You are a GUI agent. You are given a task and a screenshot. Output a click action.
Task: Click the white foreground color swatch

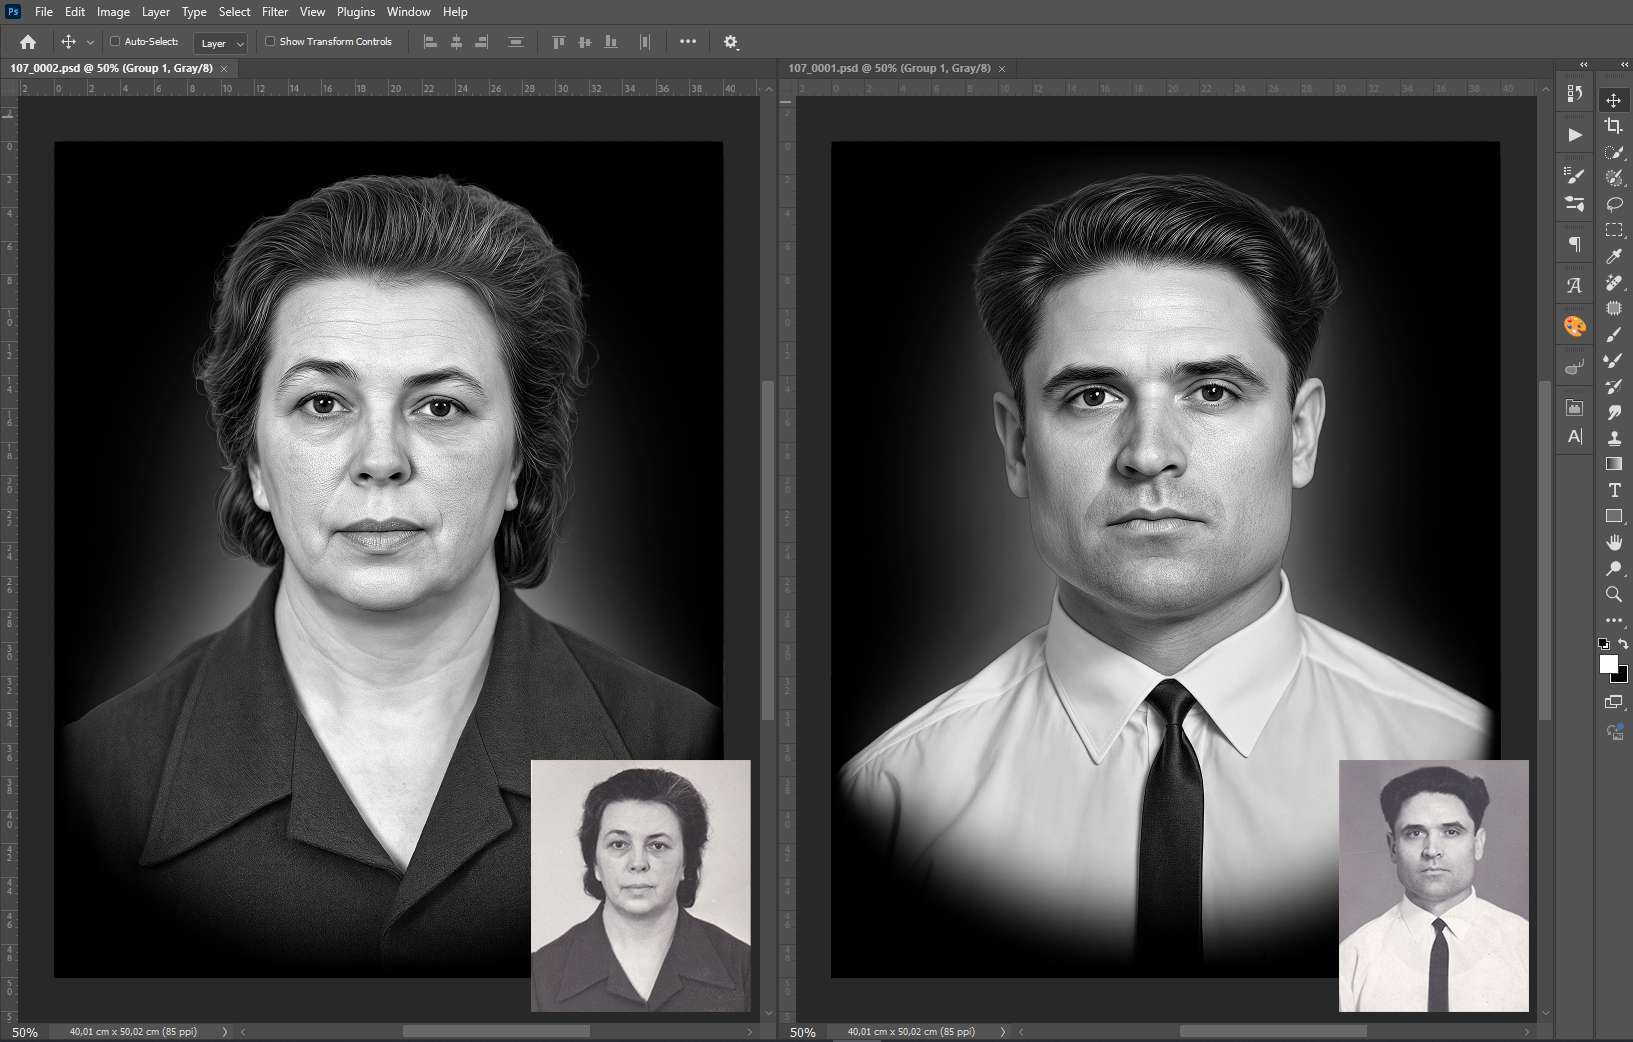1607,664
